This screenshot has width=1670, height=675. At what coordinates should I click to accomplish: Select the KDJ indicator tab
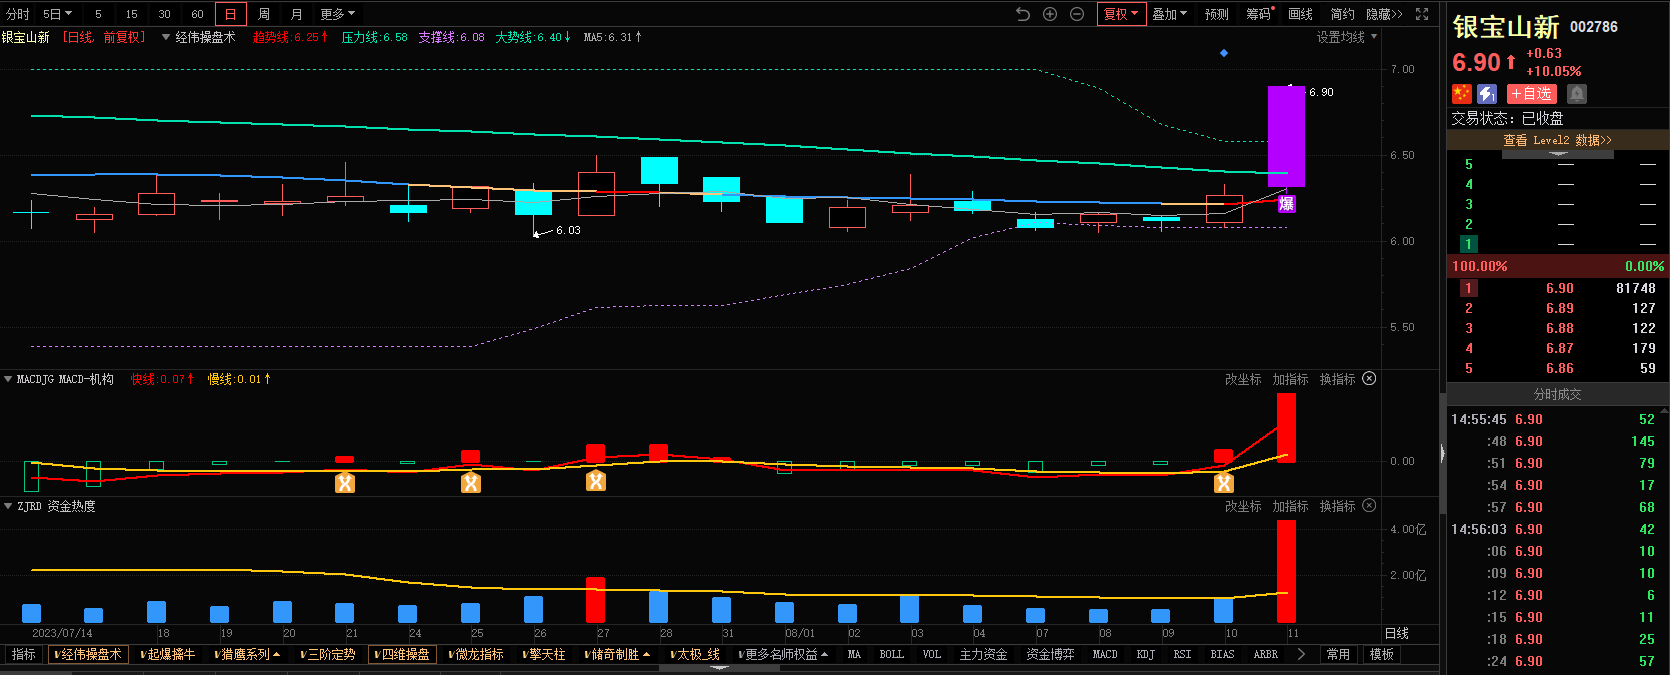(x=1145, y=655)
